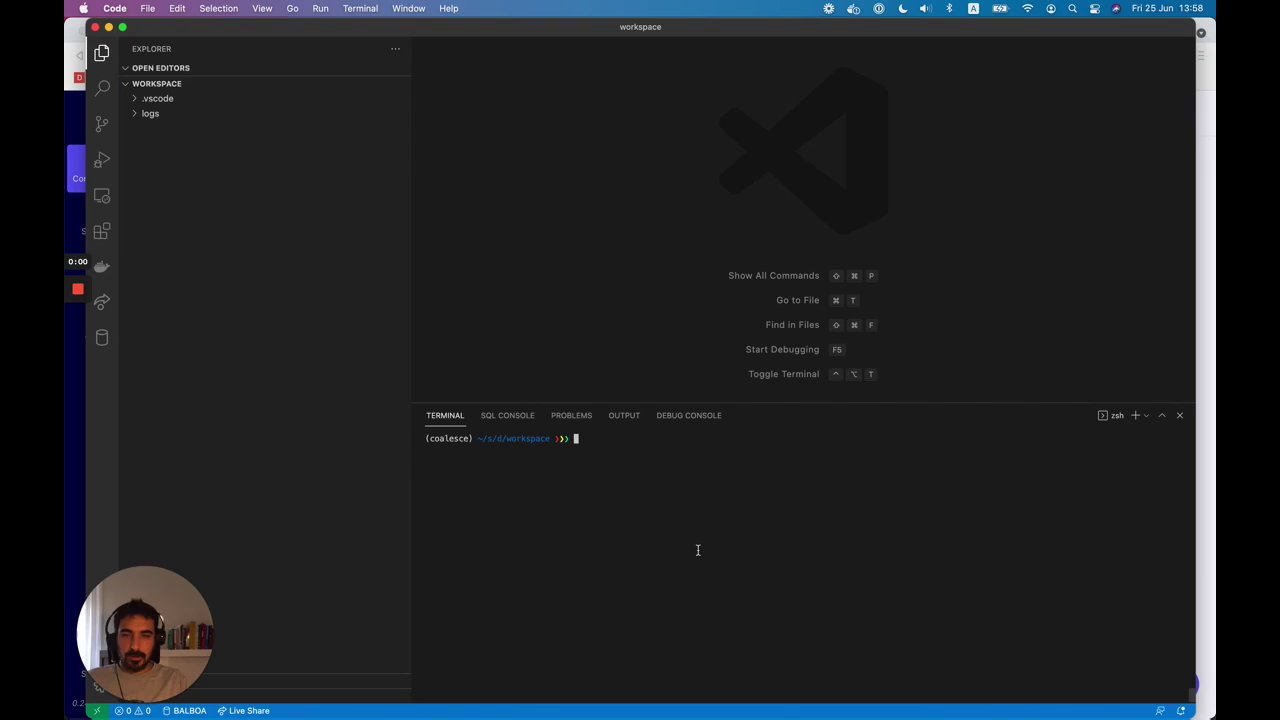Open the Apple menu
The width and height of the screenshot is (1280, 720).
click(82, 9)
